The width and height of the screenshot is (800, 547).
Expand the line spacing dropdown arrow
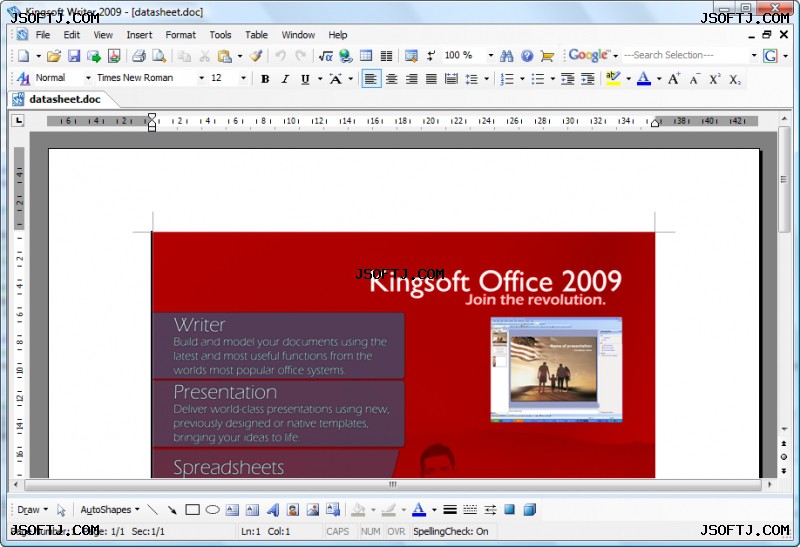[486, 79]
